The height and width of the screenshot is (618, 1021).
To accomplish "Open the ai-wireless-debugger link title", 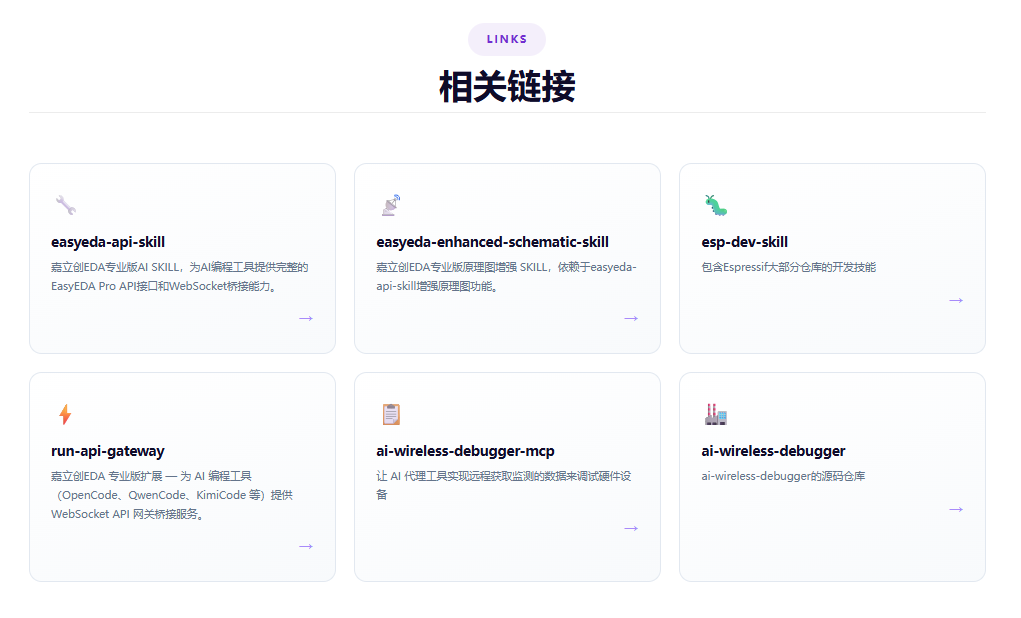I will point(773,451).
